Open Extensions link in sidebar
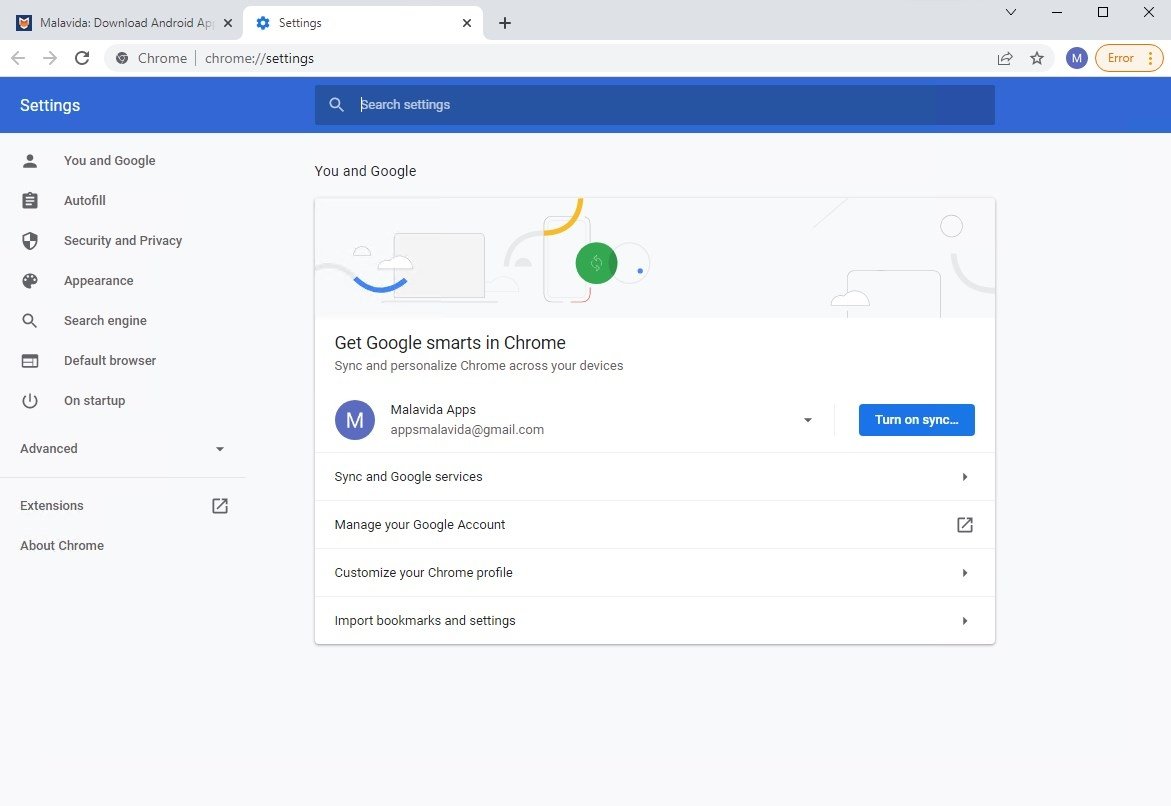The image size is (1171, 806). [x=52, y=506]
